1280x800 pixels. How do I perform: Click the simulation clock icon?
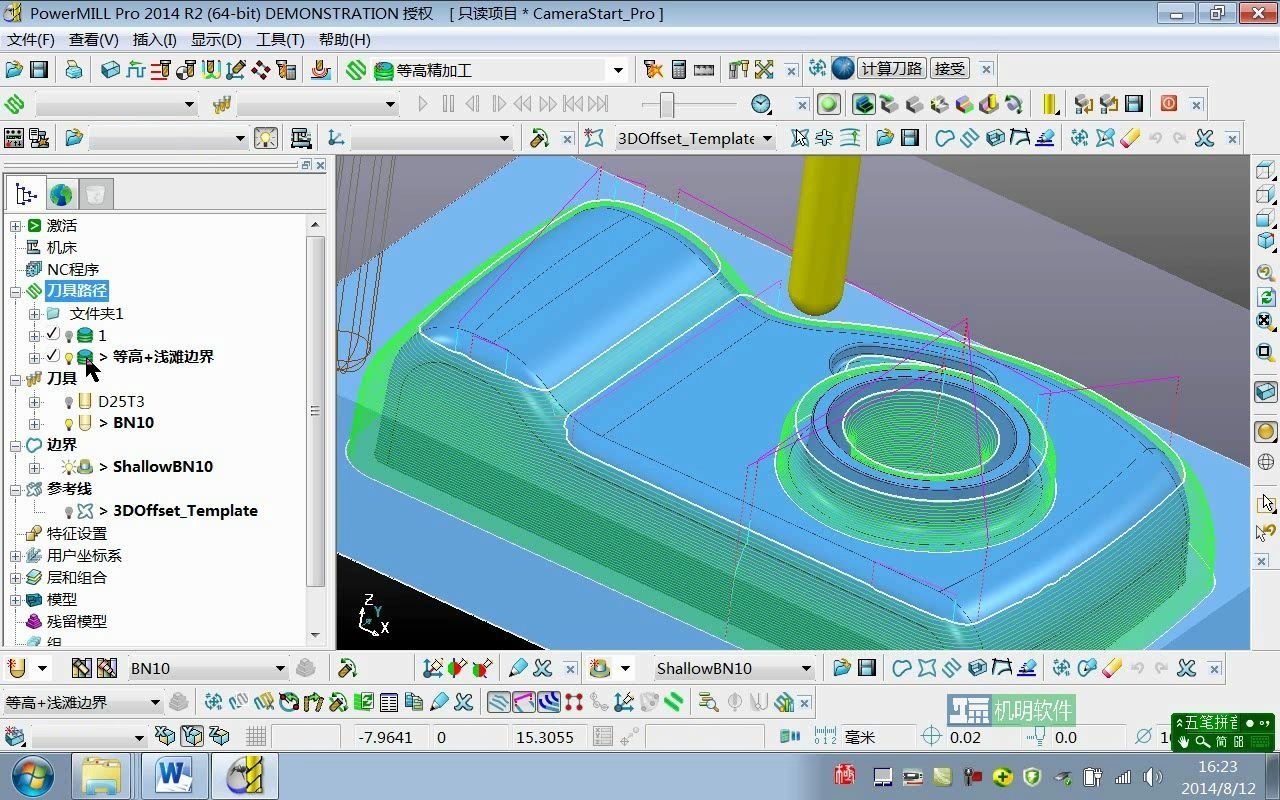pyautogui.click(x=759, y=104)
